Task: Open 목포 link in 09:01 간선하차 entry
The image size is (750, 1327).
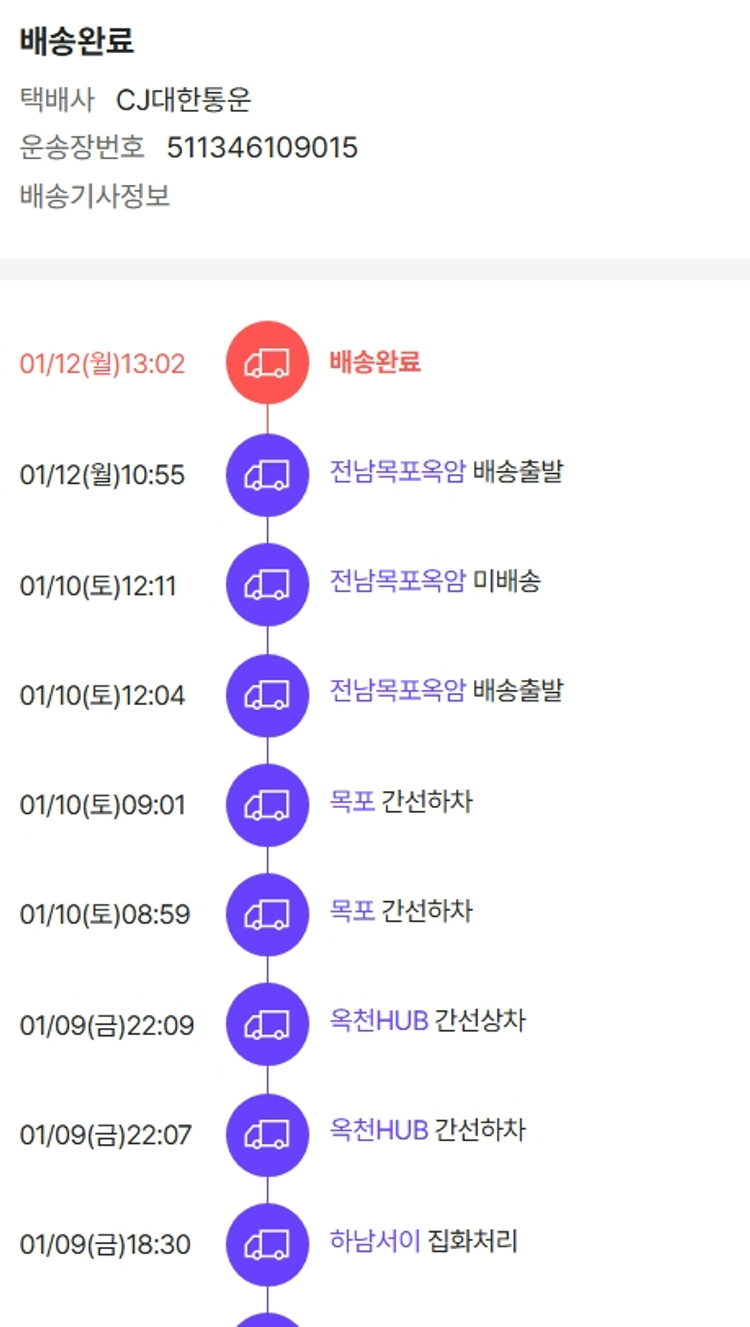Action: tap(352, 802)
